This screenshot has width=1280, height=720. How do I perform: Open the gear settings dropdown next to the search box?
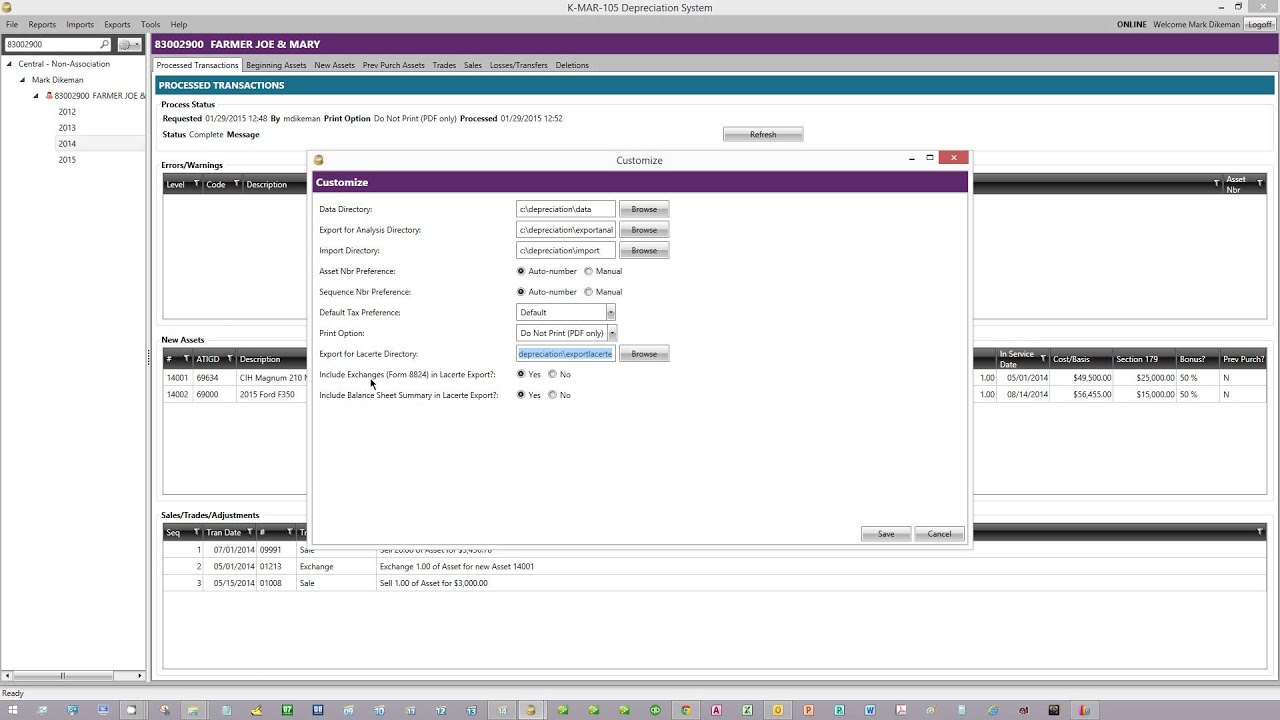point(130,45)
